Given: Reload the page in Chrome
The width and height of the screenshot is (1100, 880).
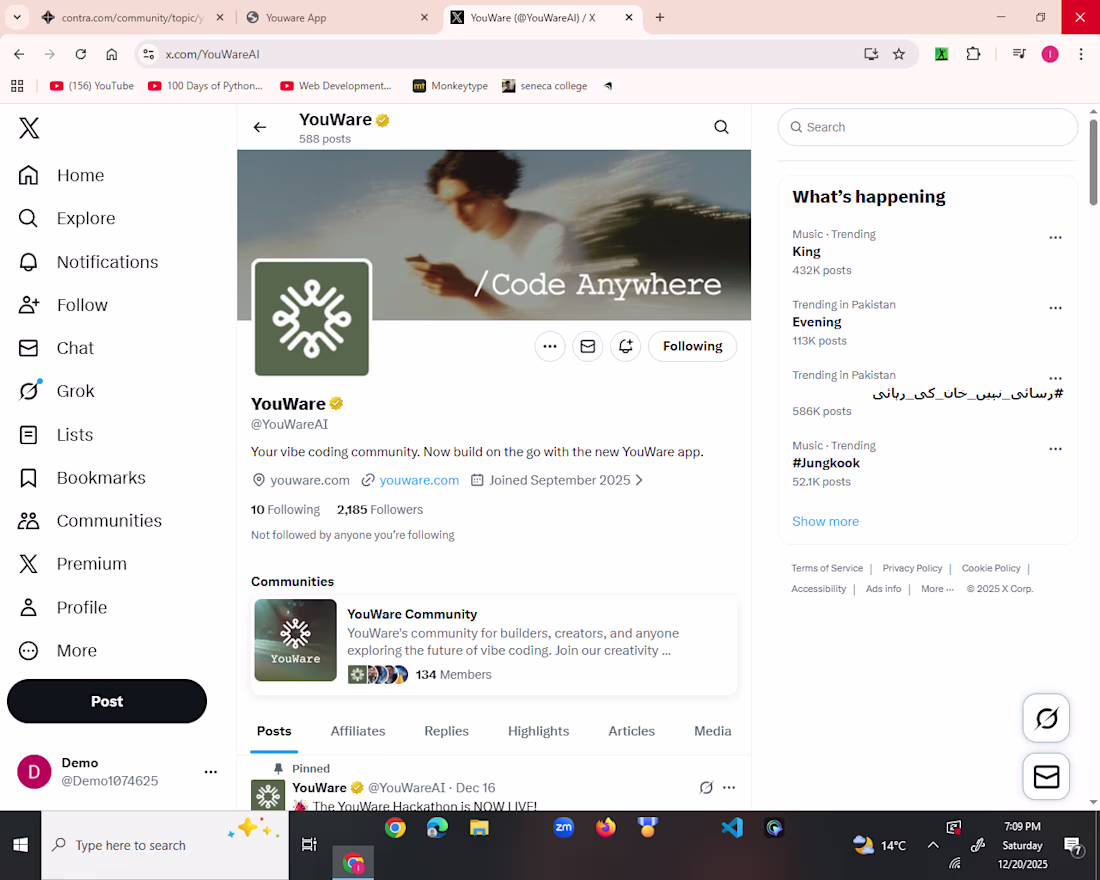Looking at the screenshot, I should pos(81,54).
